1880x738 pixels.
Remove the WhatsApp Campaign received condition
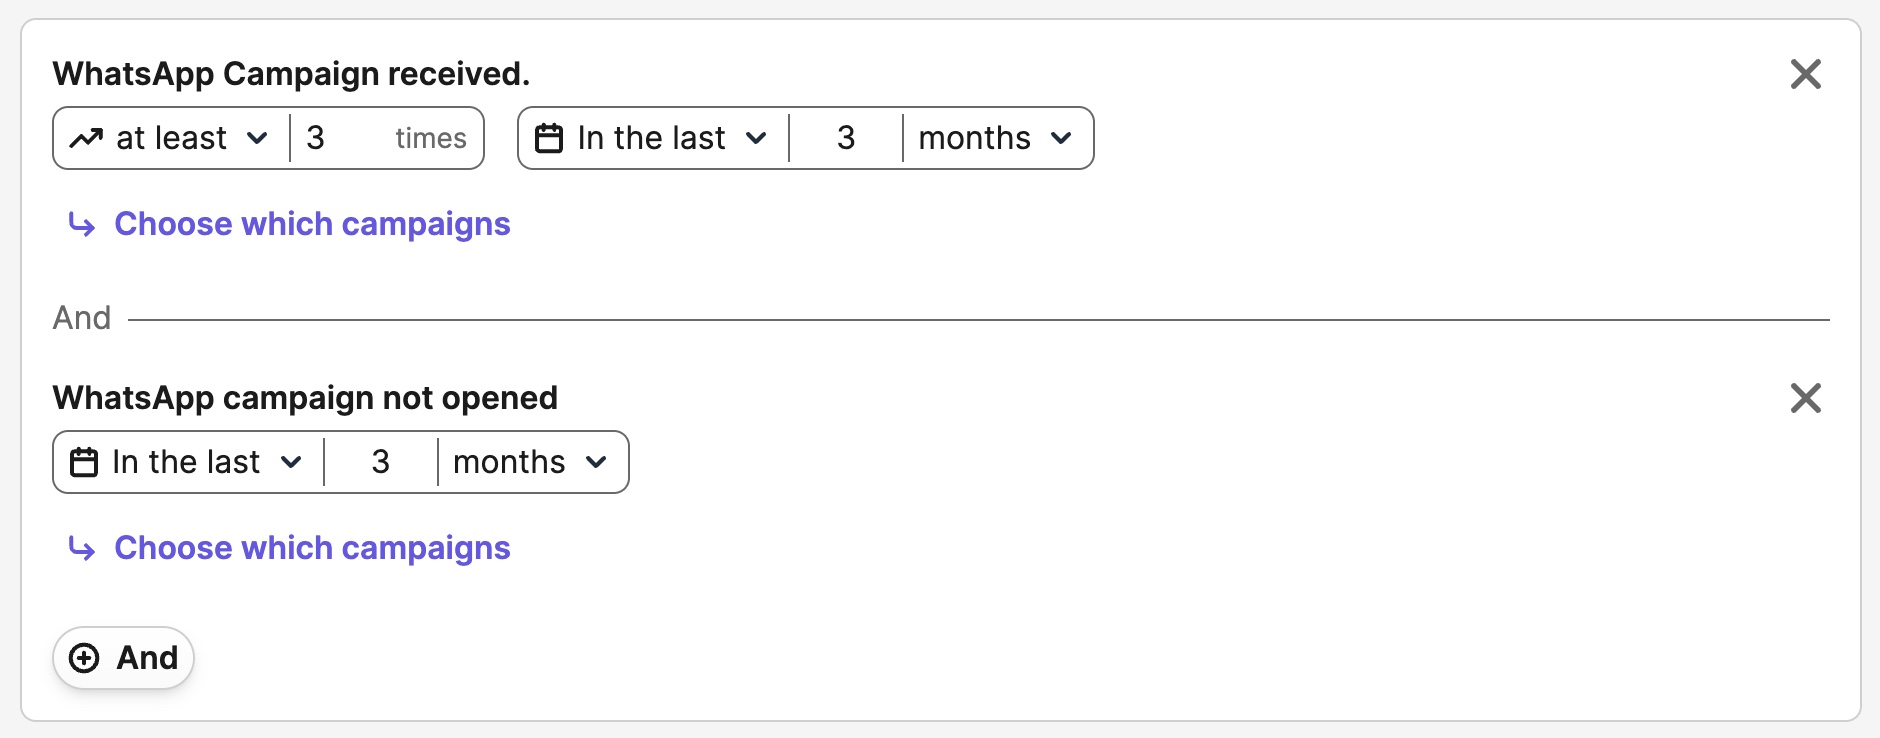pos(1805,74)
